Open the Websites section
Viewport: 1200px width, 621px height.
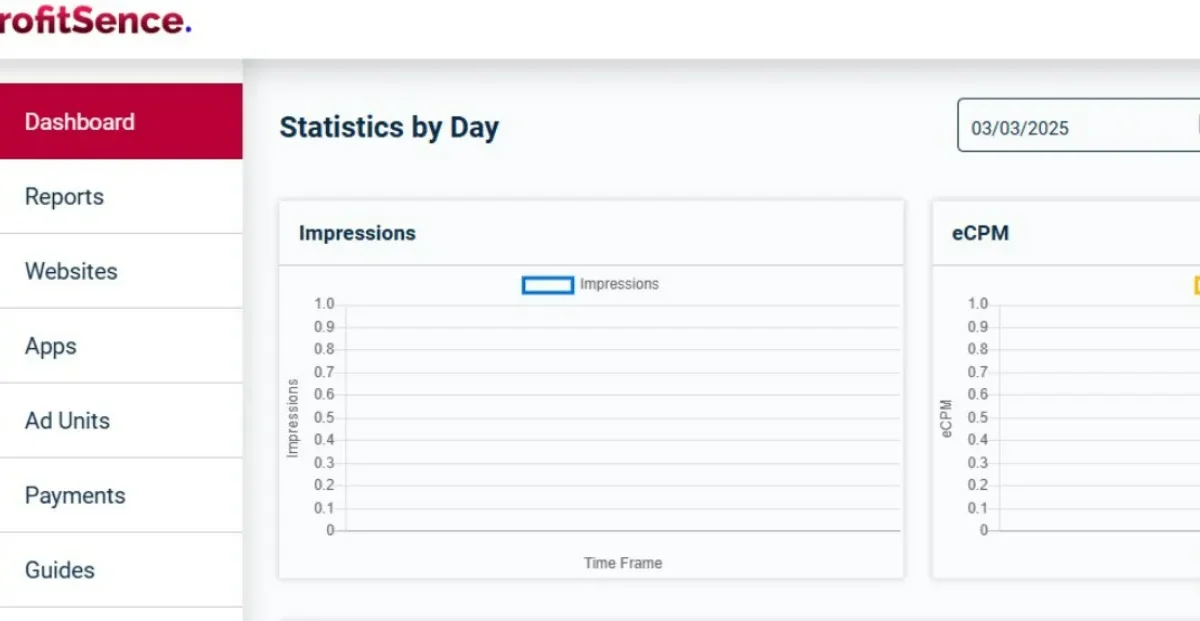pyautogui.click(x=121, y=271)
